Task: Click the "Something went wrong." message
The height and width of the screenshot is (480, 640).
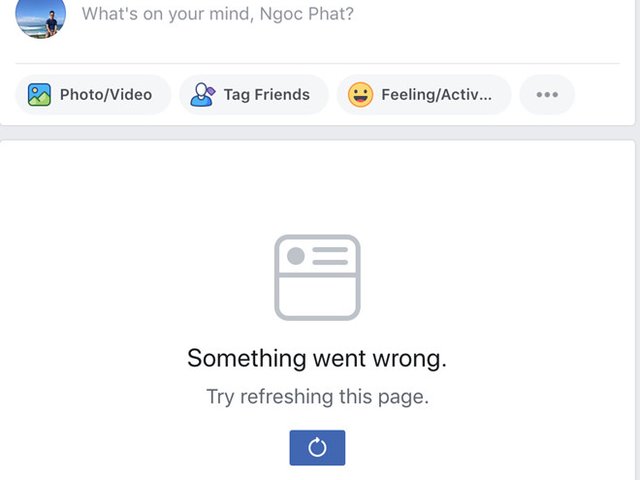Action: [x=317, y=358]
